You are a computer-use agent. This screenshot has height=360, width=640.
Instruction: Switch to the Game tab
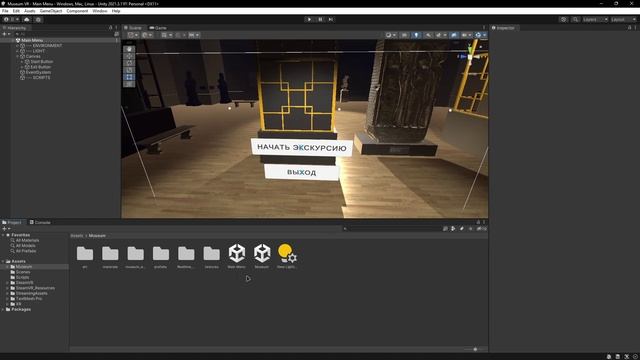158,28
